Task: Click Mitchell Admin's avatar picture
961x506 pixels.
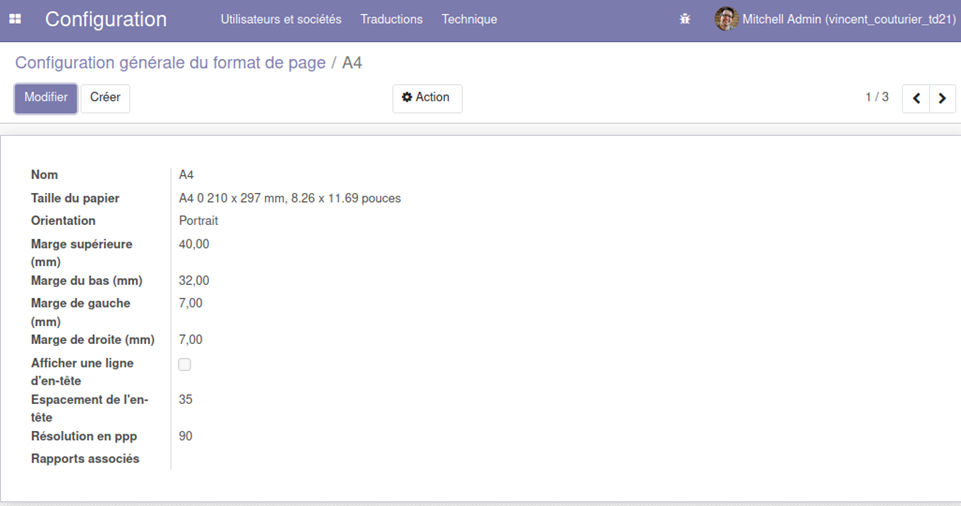Action: pyautogui.click(x=726, y=19)
